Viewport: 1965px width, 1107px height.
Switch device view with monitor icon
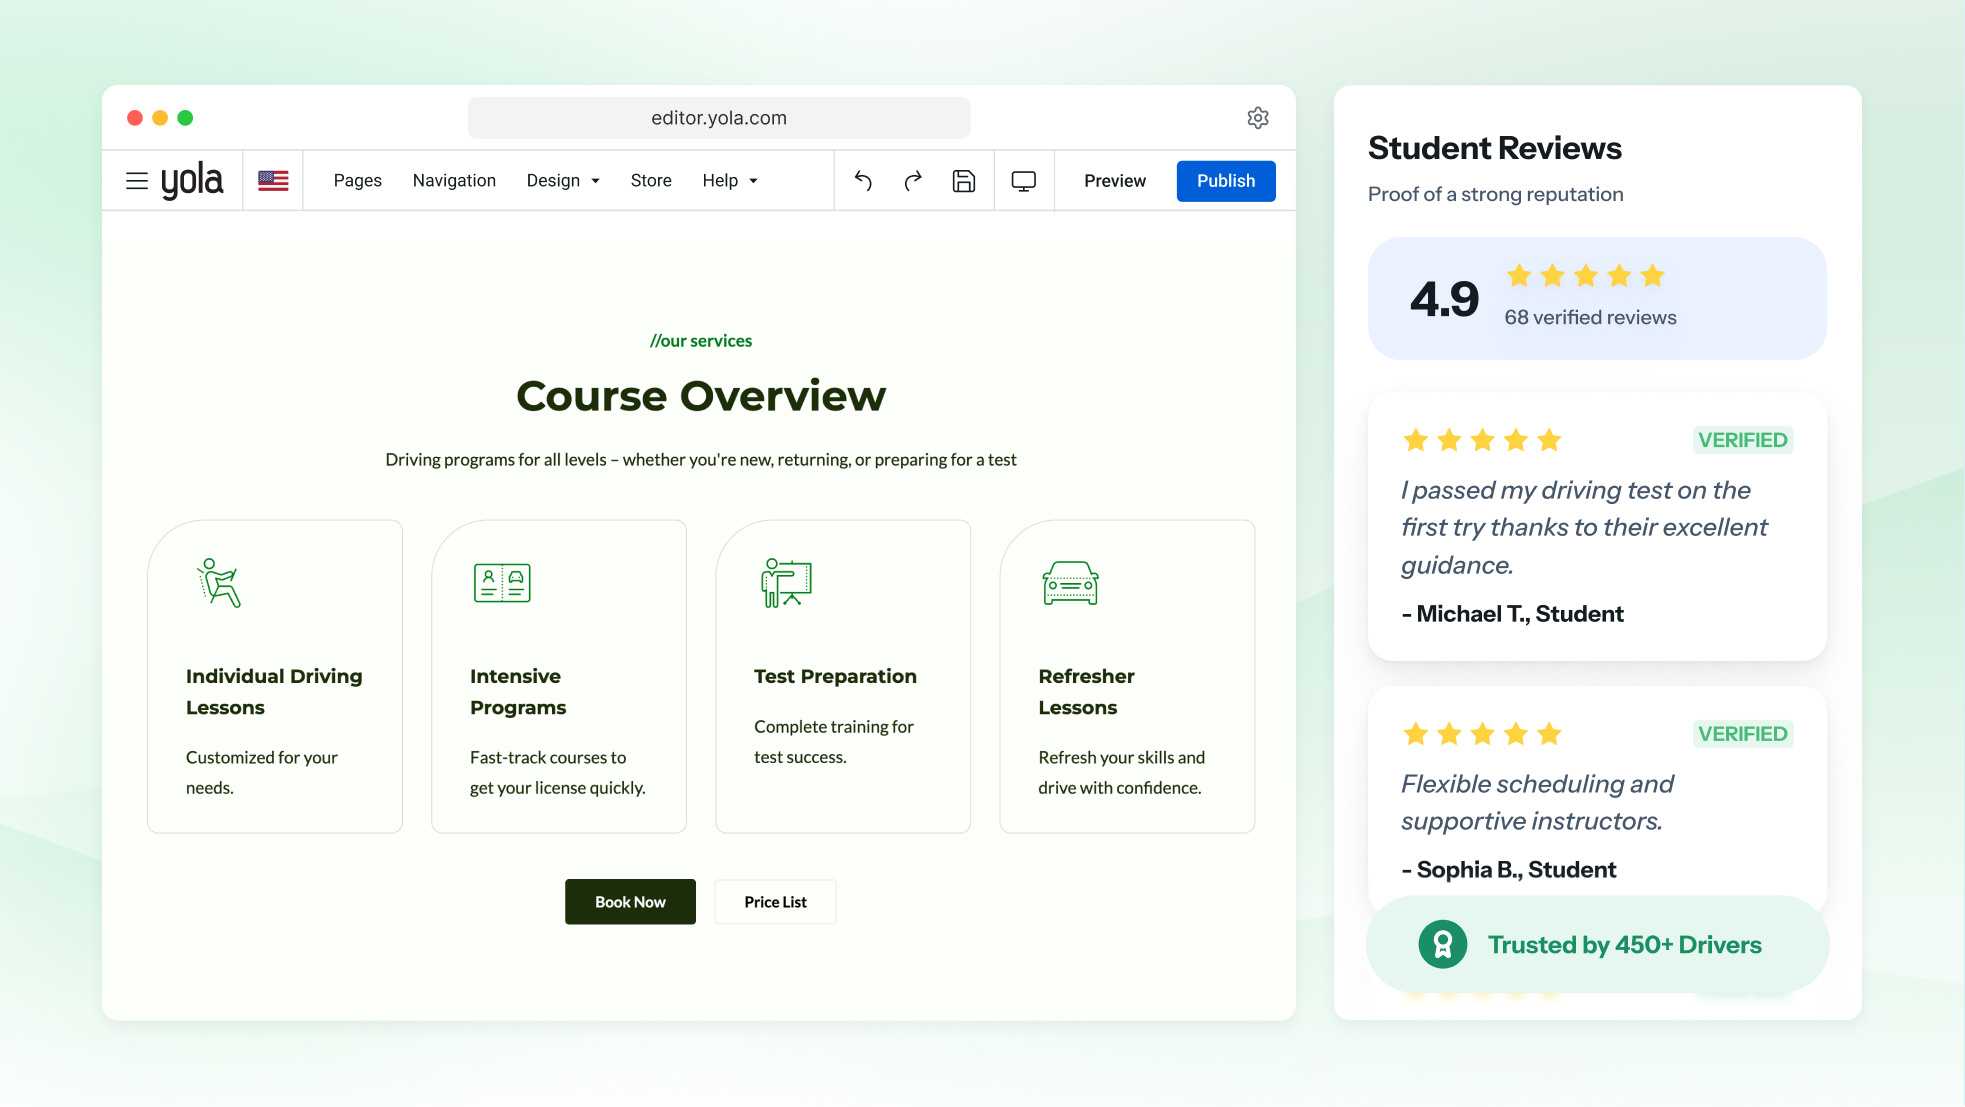point(1024,181)
